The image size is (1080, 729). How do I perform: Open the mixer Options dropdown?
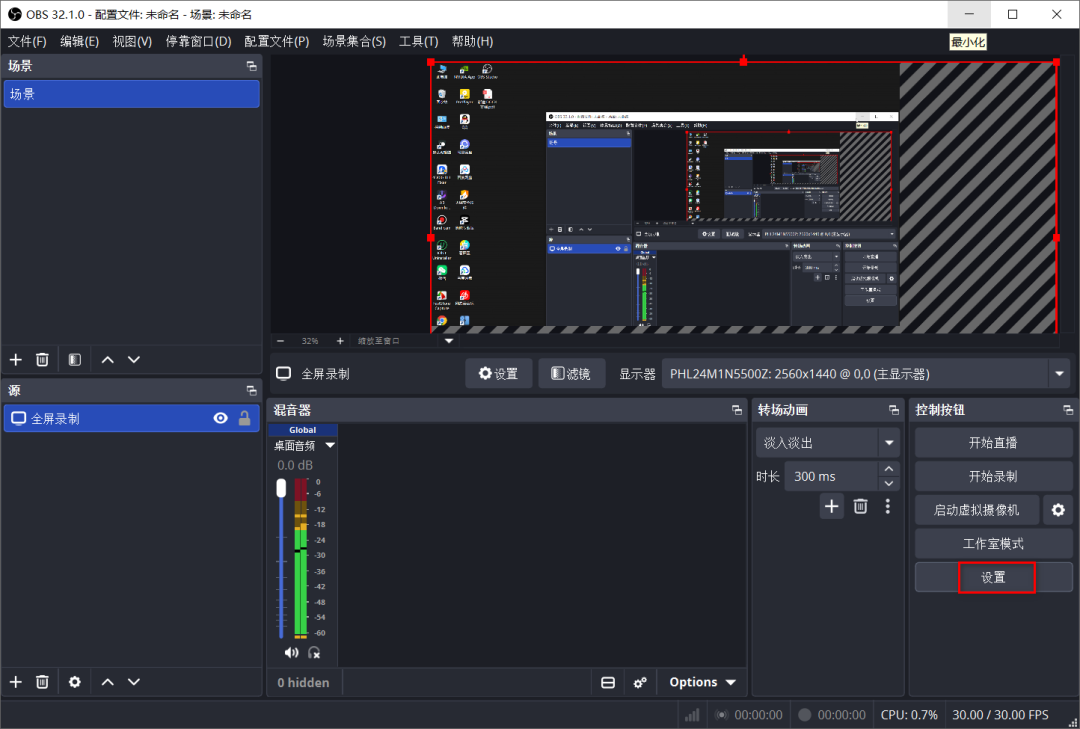click(x=703, y=682)
